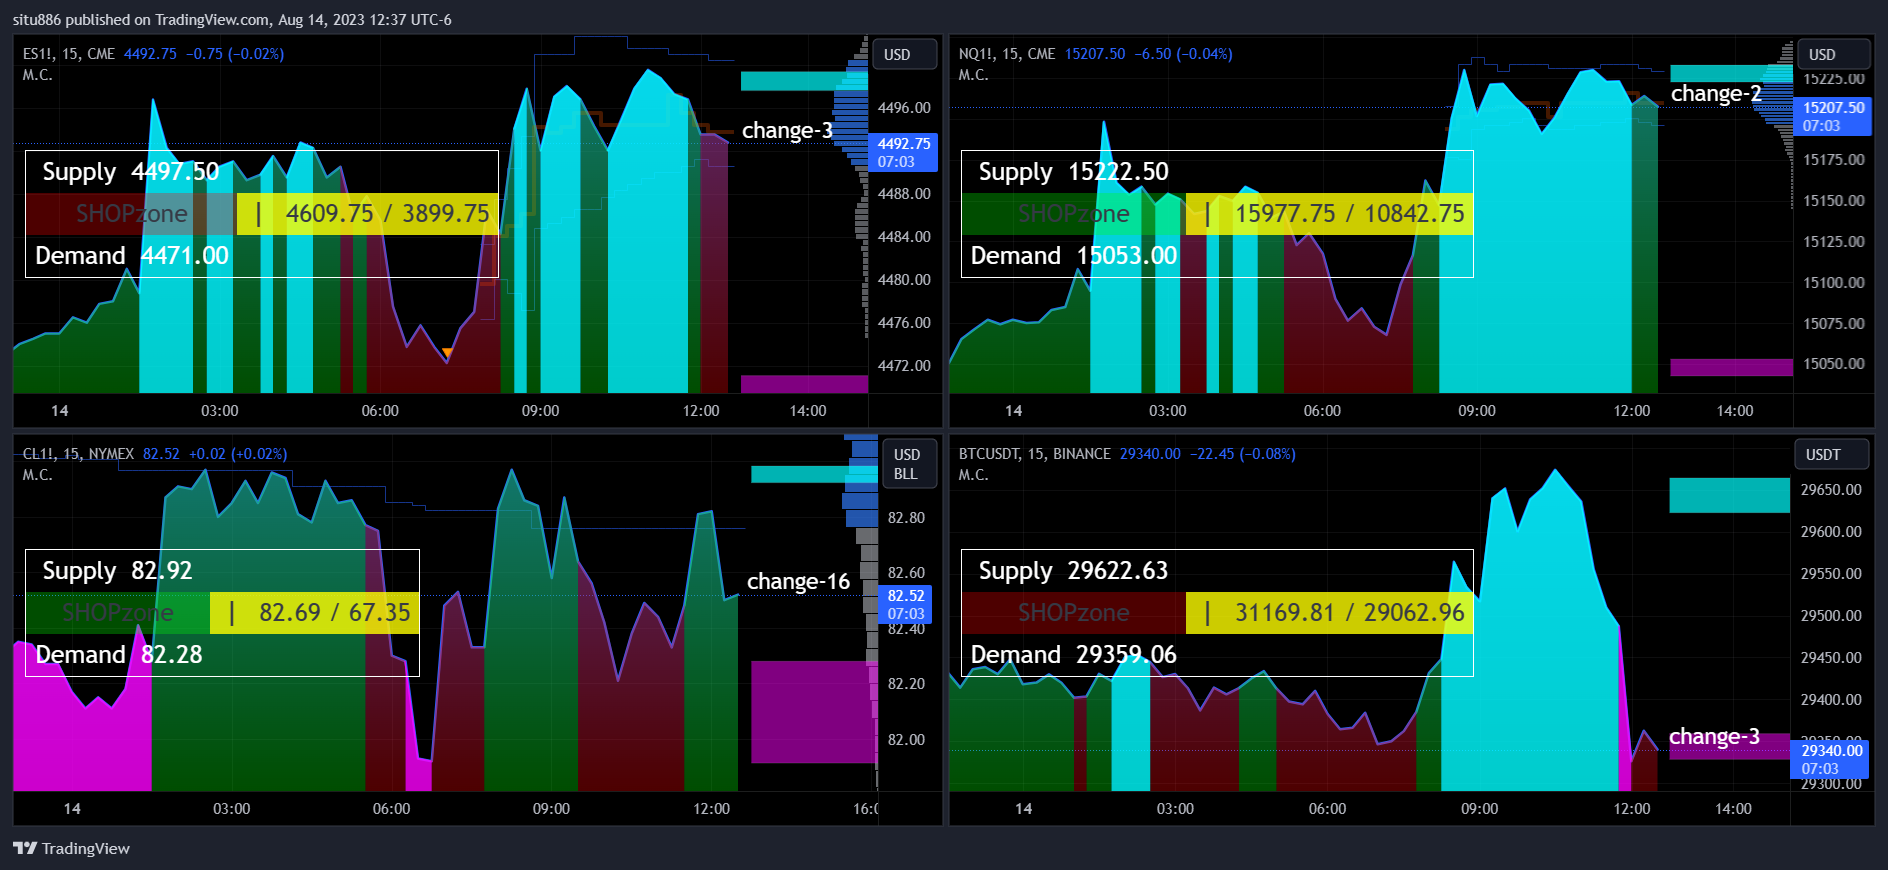
Task: Click the BTCUSDT, 15, BINANCE symbol title
Action: [1035, 454]
